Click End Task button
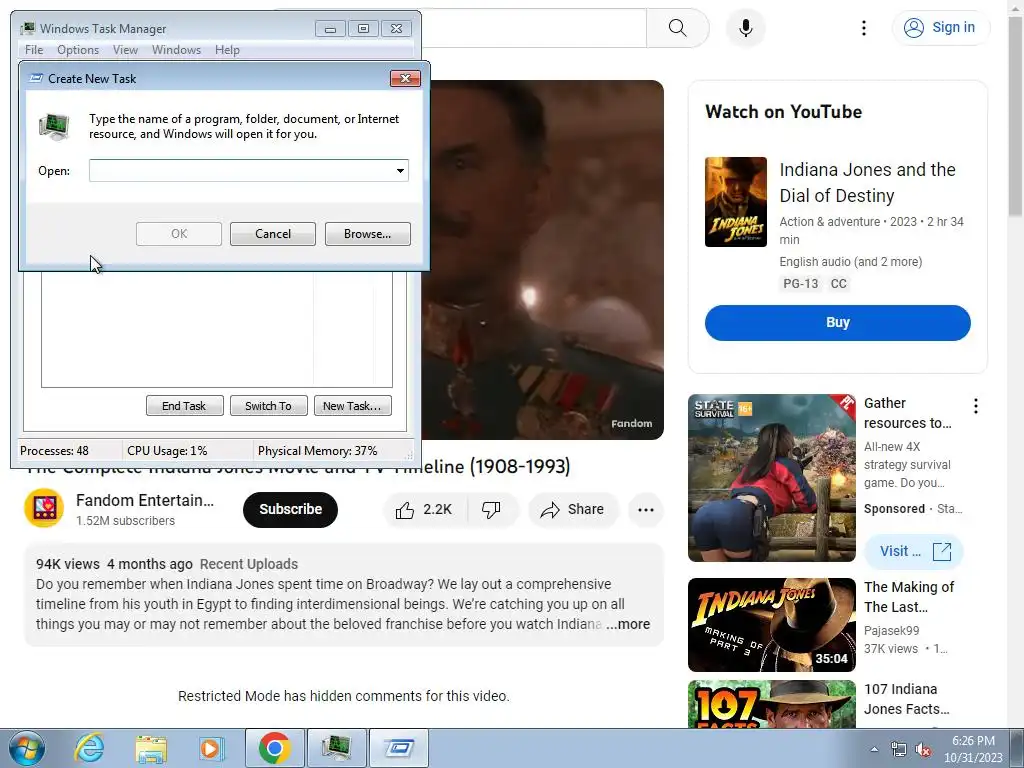Screen dimensions: 1024x768 pyautogui.click(x=184, y=406)
